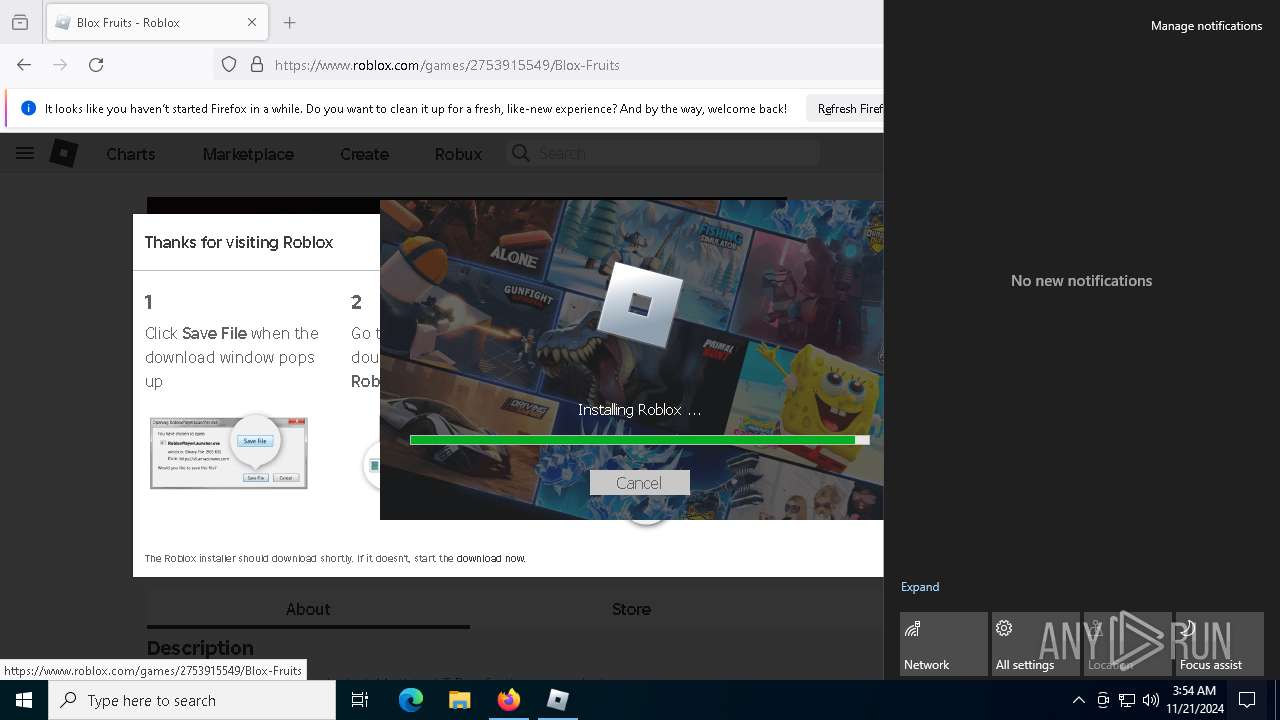Click the Roblox logo icon
Image resolution: width=1280 pixels, height=720 pixels.
[x=64, y=153]
